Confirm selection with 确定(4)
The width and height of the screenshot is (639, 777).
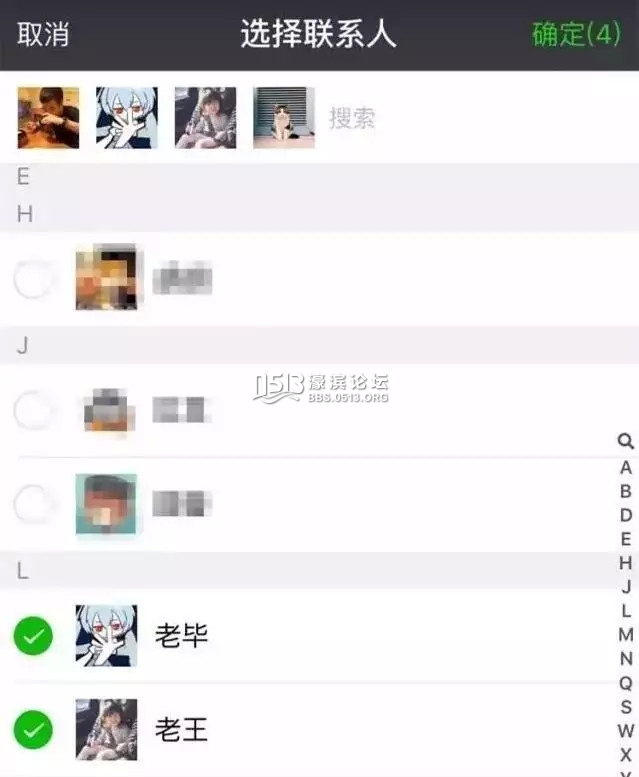(x=576, y=34)
